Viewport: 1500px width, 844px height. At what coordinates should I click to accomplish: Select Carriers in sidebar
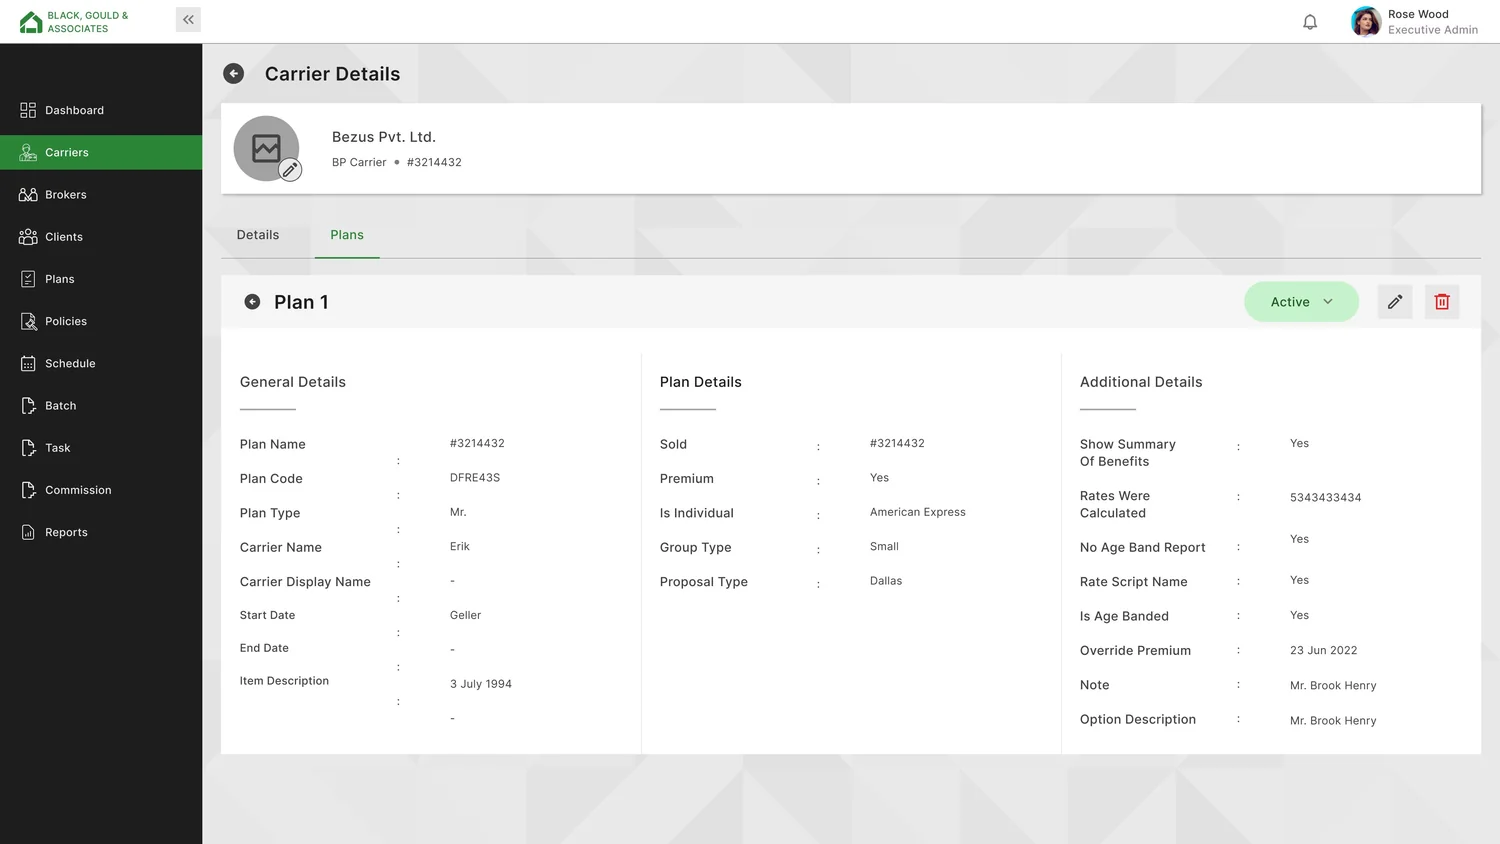101,152
